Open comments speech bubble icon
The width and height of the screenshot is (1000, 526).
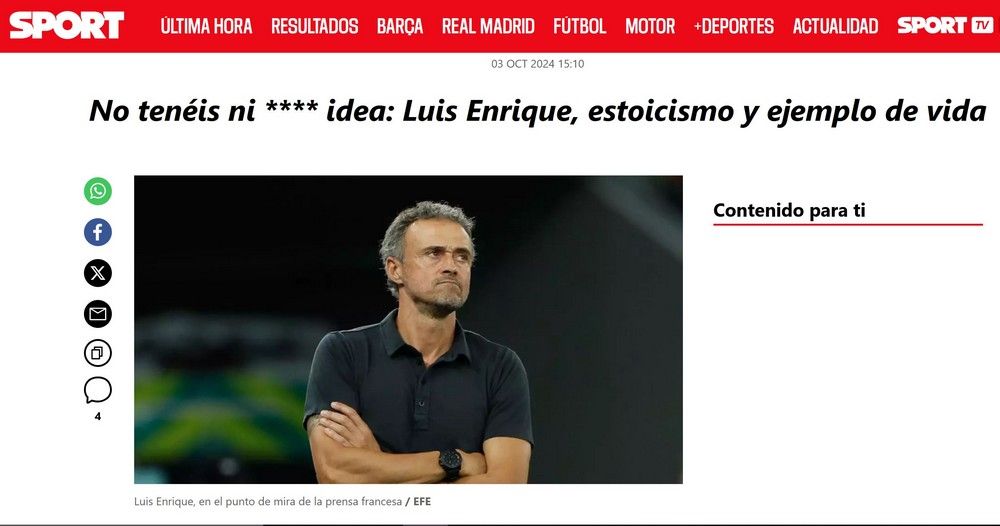(x=98, y=390)
